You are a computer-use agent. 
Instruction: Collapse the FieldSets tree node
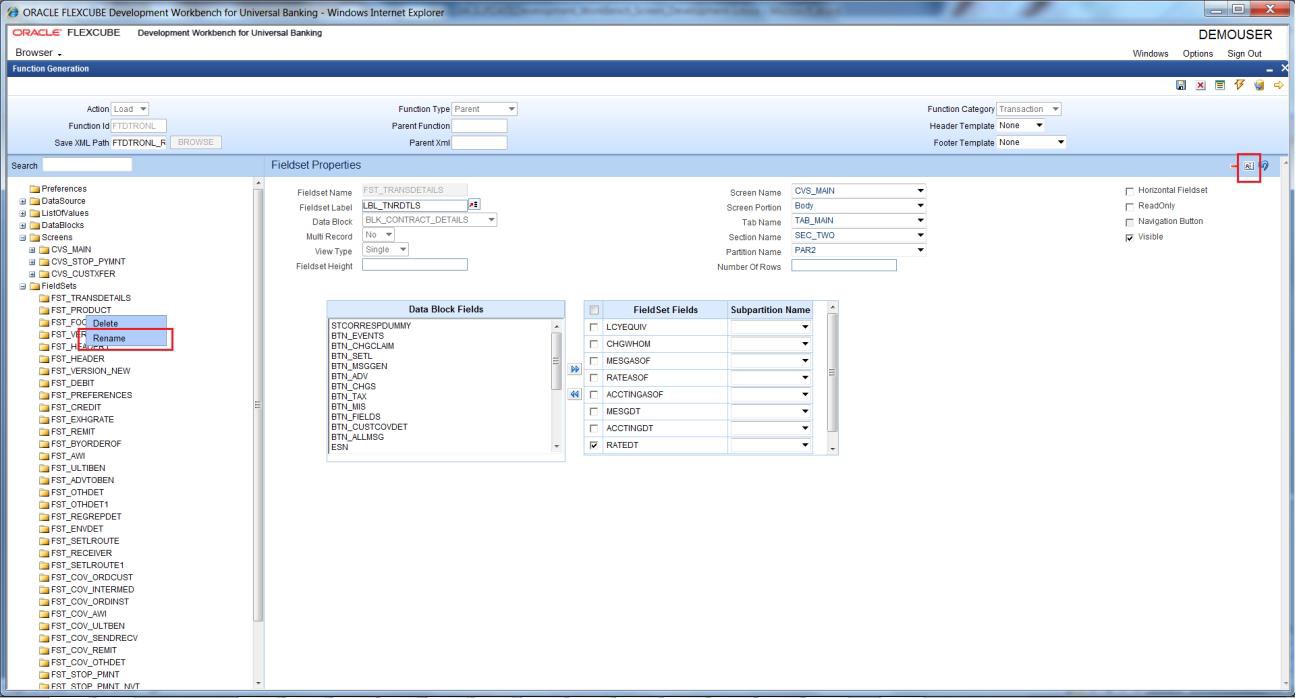22,285
